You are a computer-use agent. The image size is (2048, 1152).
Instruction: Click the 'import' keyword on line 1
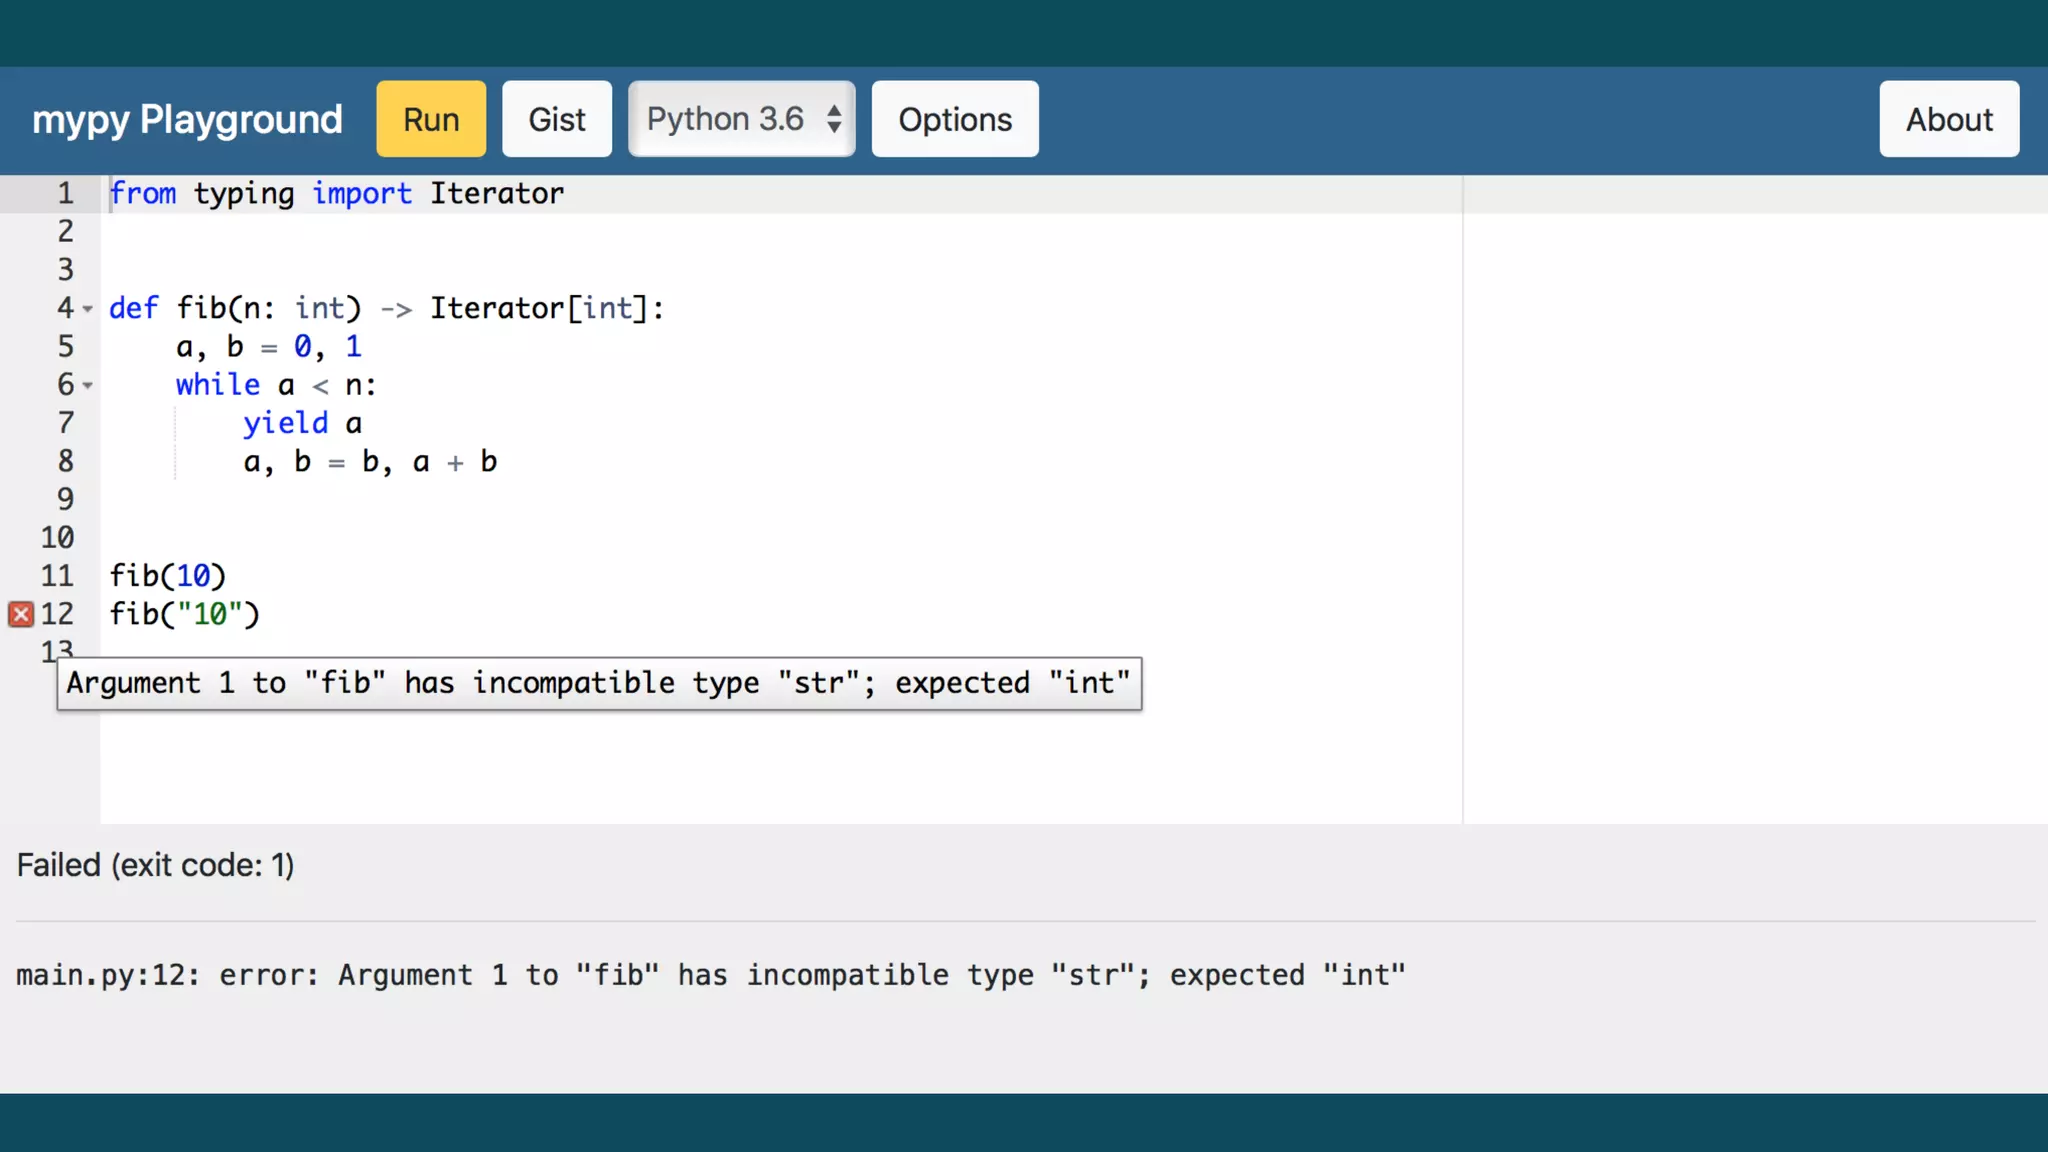coord(362,193)
